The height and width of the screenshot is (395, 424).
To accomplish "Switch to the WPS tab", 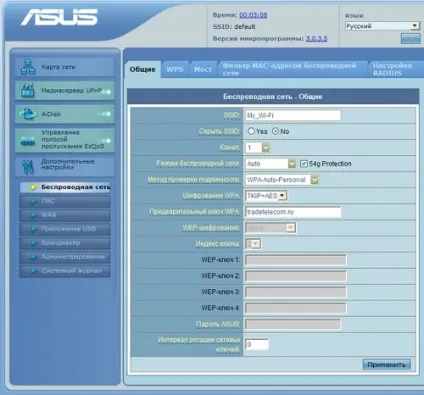I will 175,69.
